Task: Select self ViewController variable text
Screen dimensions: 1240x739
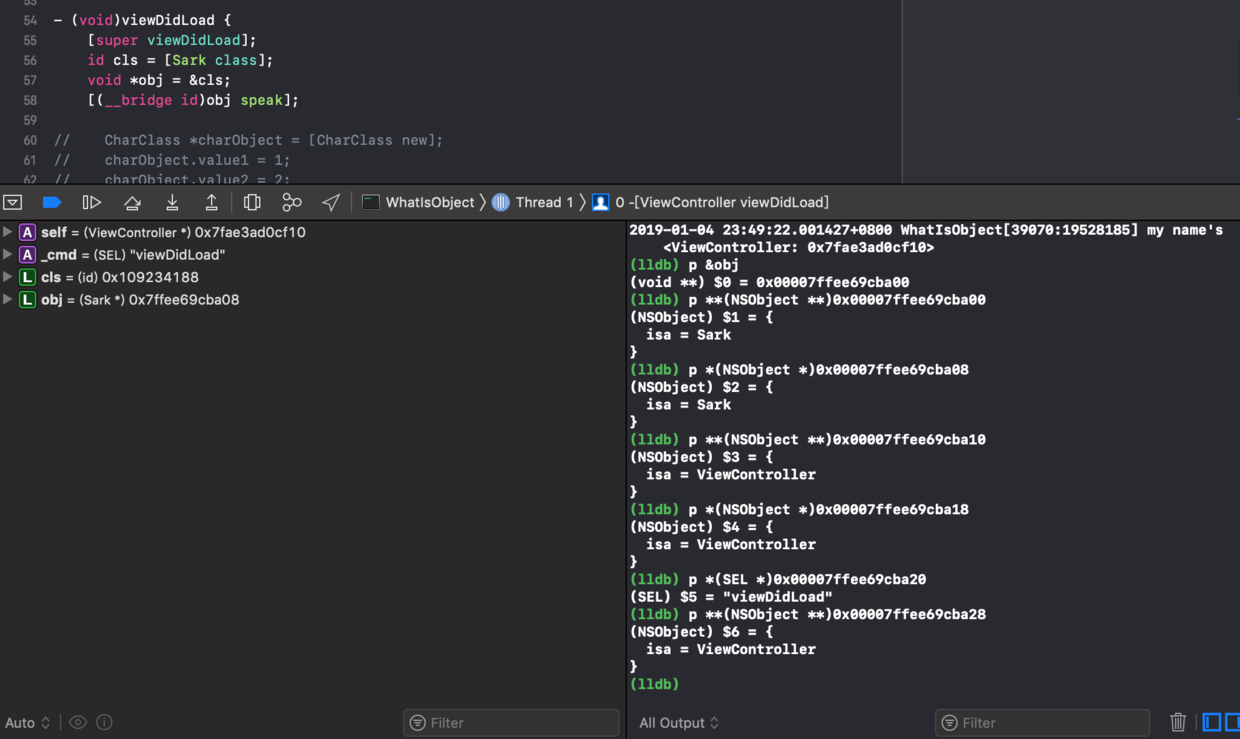Action: (x=173, y=232)
